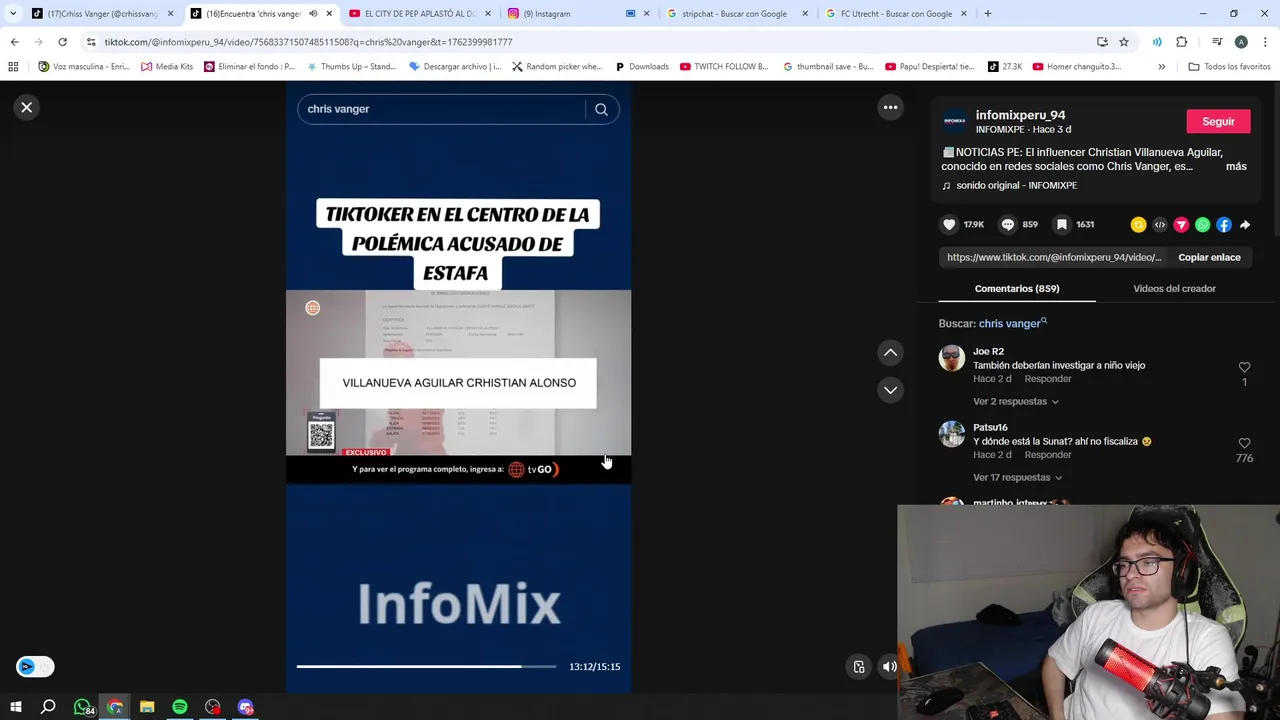Open File Explorer from the taskbar
The height and width of the screenshot is (720, 1280).
(x=147, y=707)
